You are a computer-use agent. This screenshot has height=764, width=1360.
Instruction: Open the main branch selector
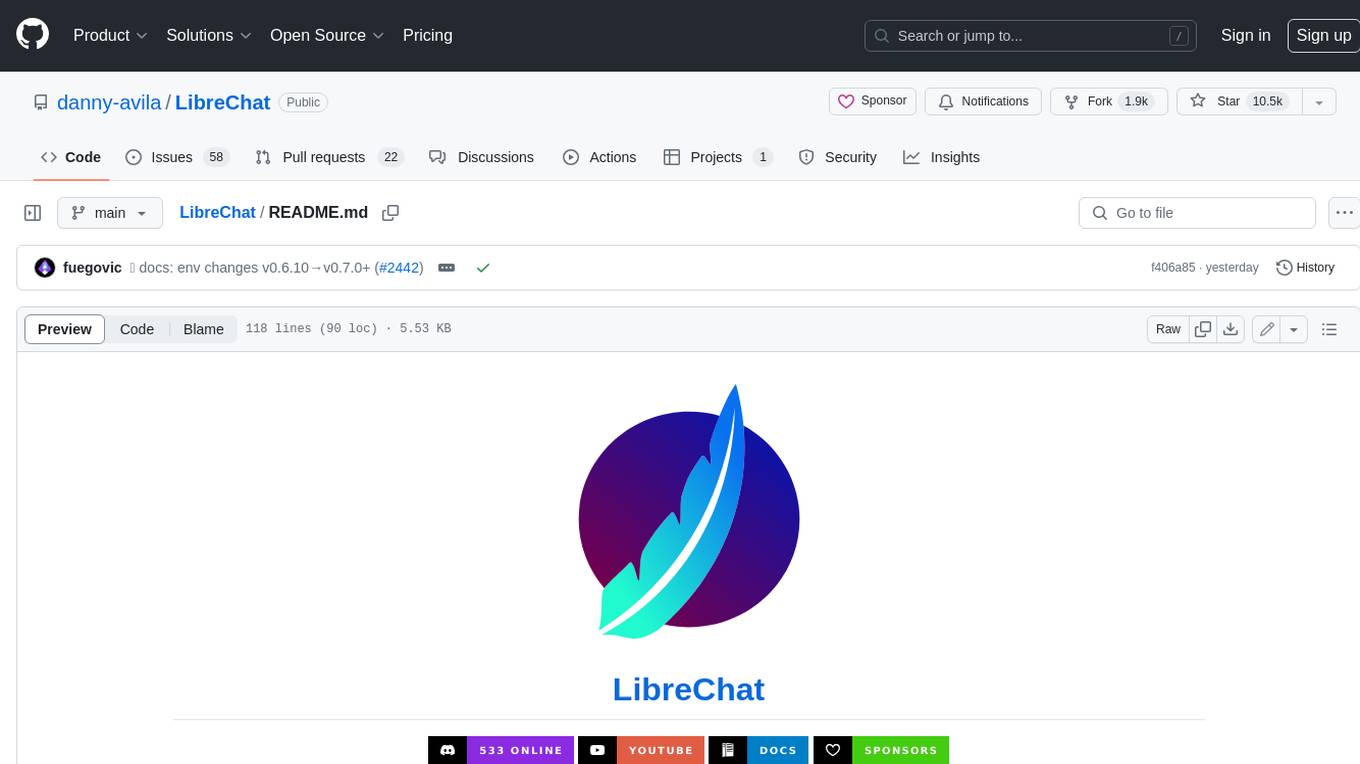pyautogui.click(x=110, y=213)
